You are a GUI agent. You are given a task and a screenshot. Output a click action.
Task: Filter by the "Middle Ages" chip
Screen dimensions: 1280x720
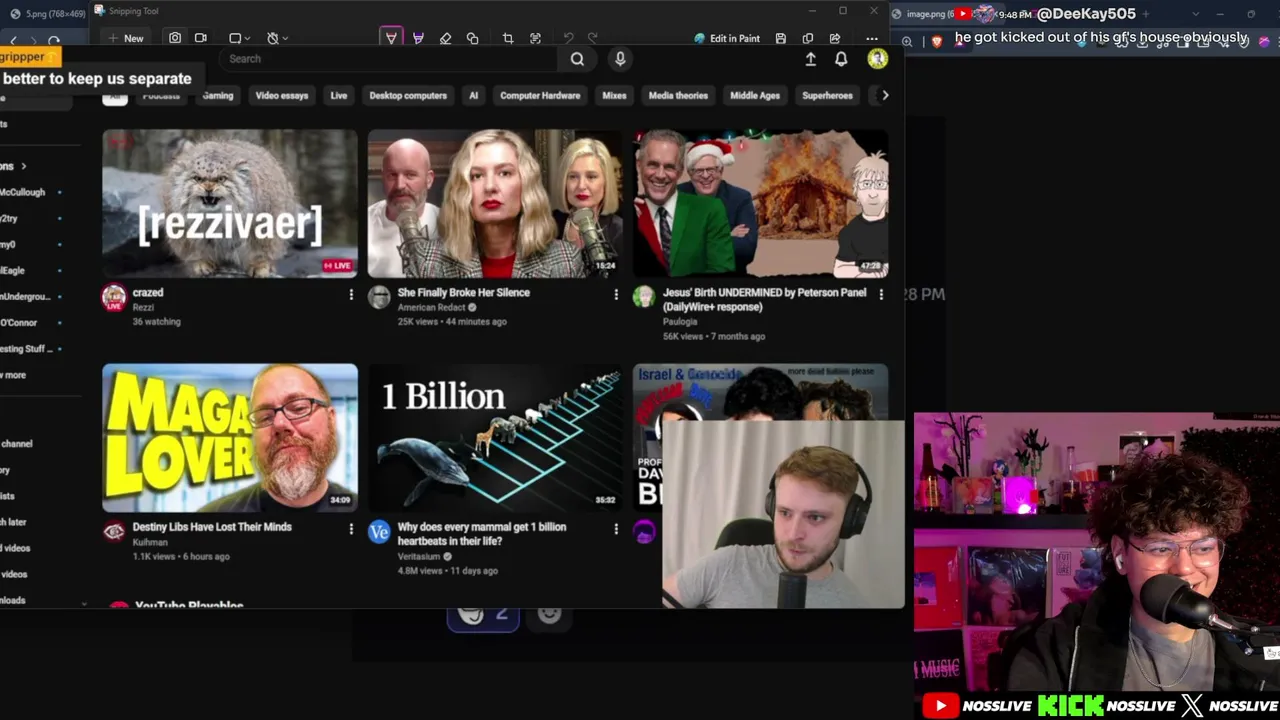[755, 96]
